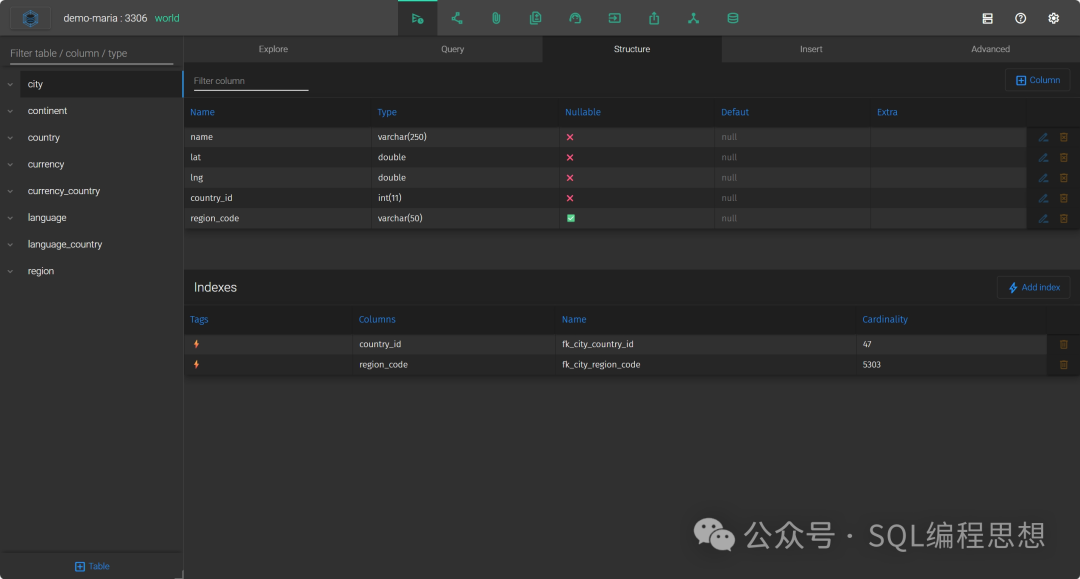Viewport: 1080px width, 579px height.
Task: Expand the language table chevron
Action: click(10, 218)
